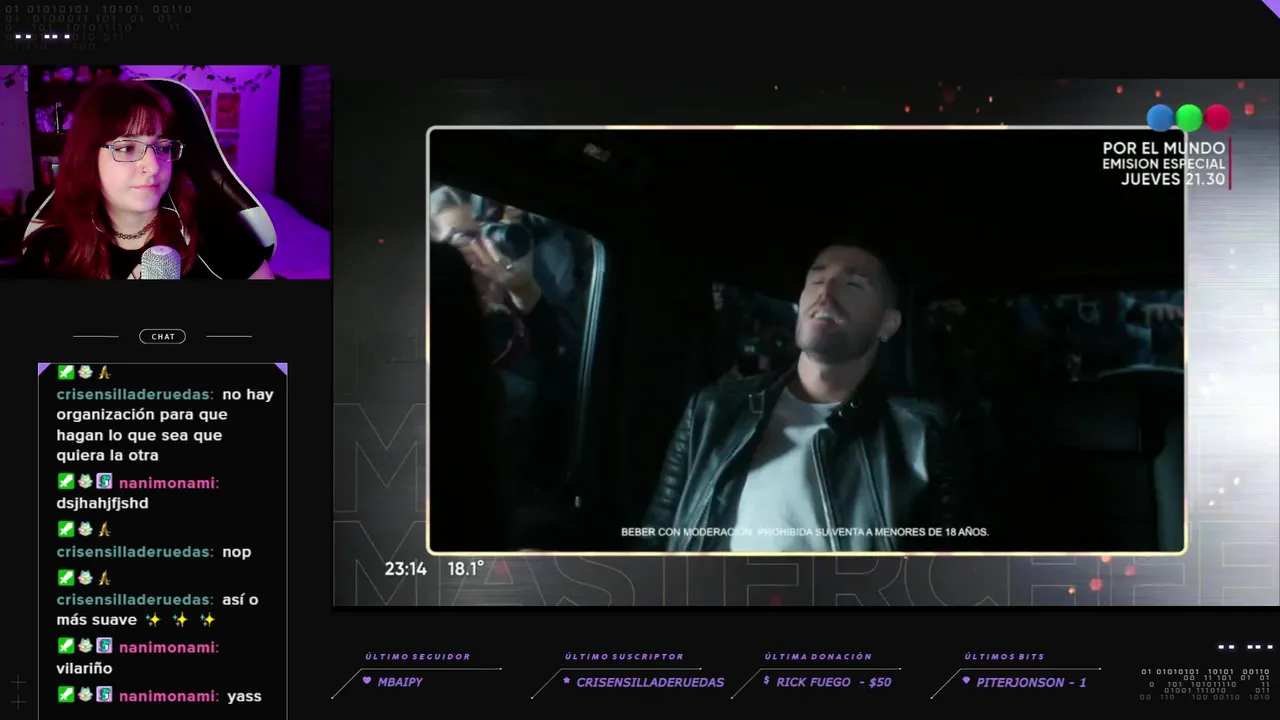1280x720 pixels.
Task: Click the banana badge above 'así o más suave'
Action: pyautogui.click(x=104, y=577)
